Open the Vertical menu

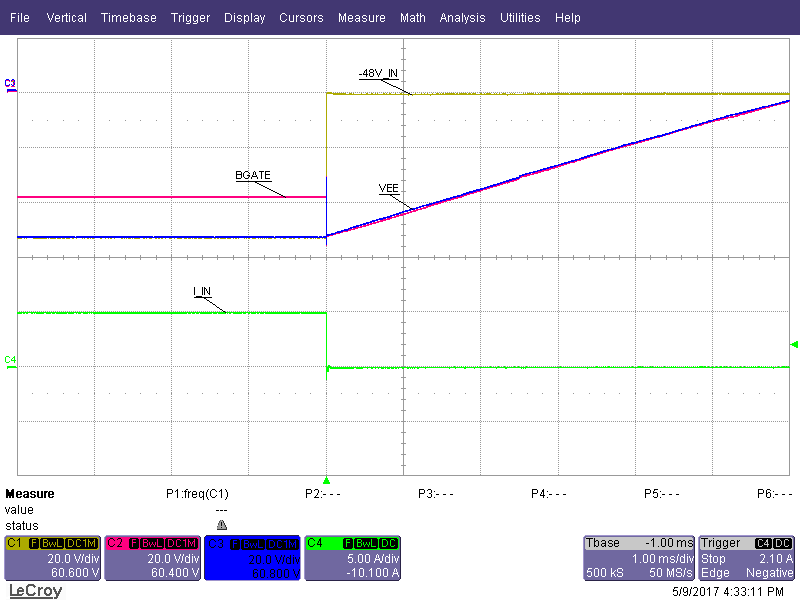pos(67,18)
